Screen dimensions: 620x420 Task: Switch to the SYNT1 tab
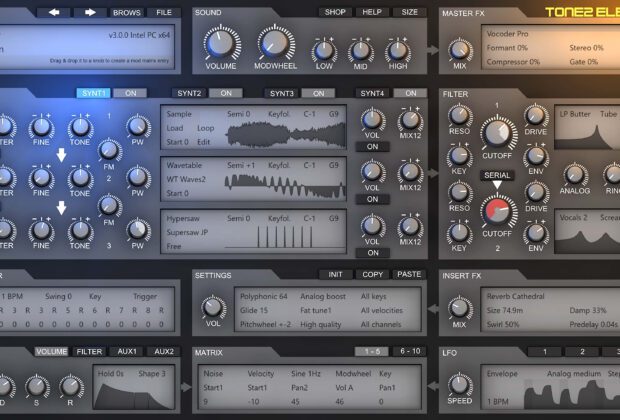[94, 93]
